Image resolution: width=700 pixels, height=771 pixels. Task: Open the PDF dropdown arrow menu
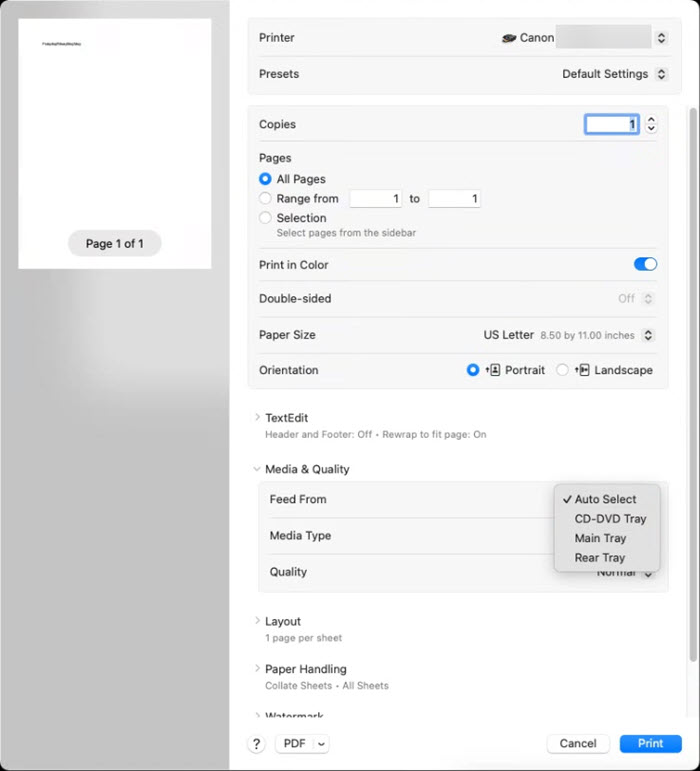point(321,743)
